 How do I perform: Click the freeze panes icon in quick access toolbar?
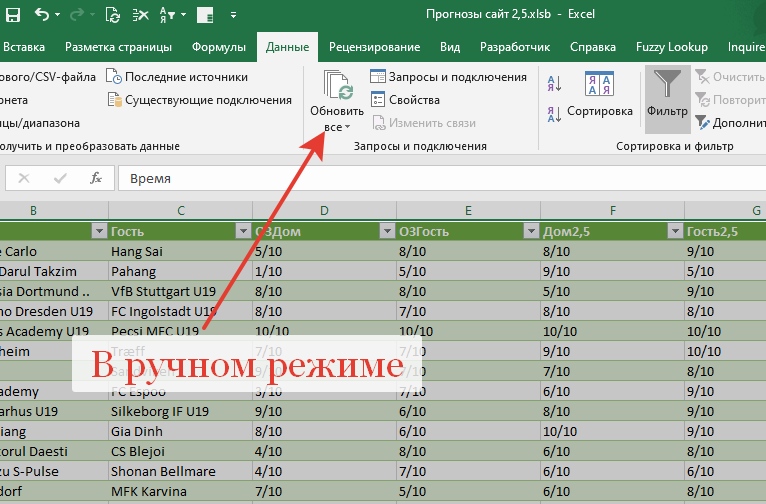(205, 15)
